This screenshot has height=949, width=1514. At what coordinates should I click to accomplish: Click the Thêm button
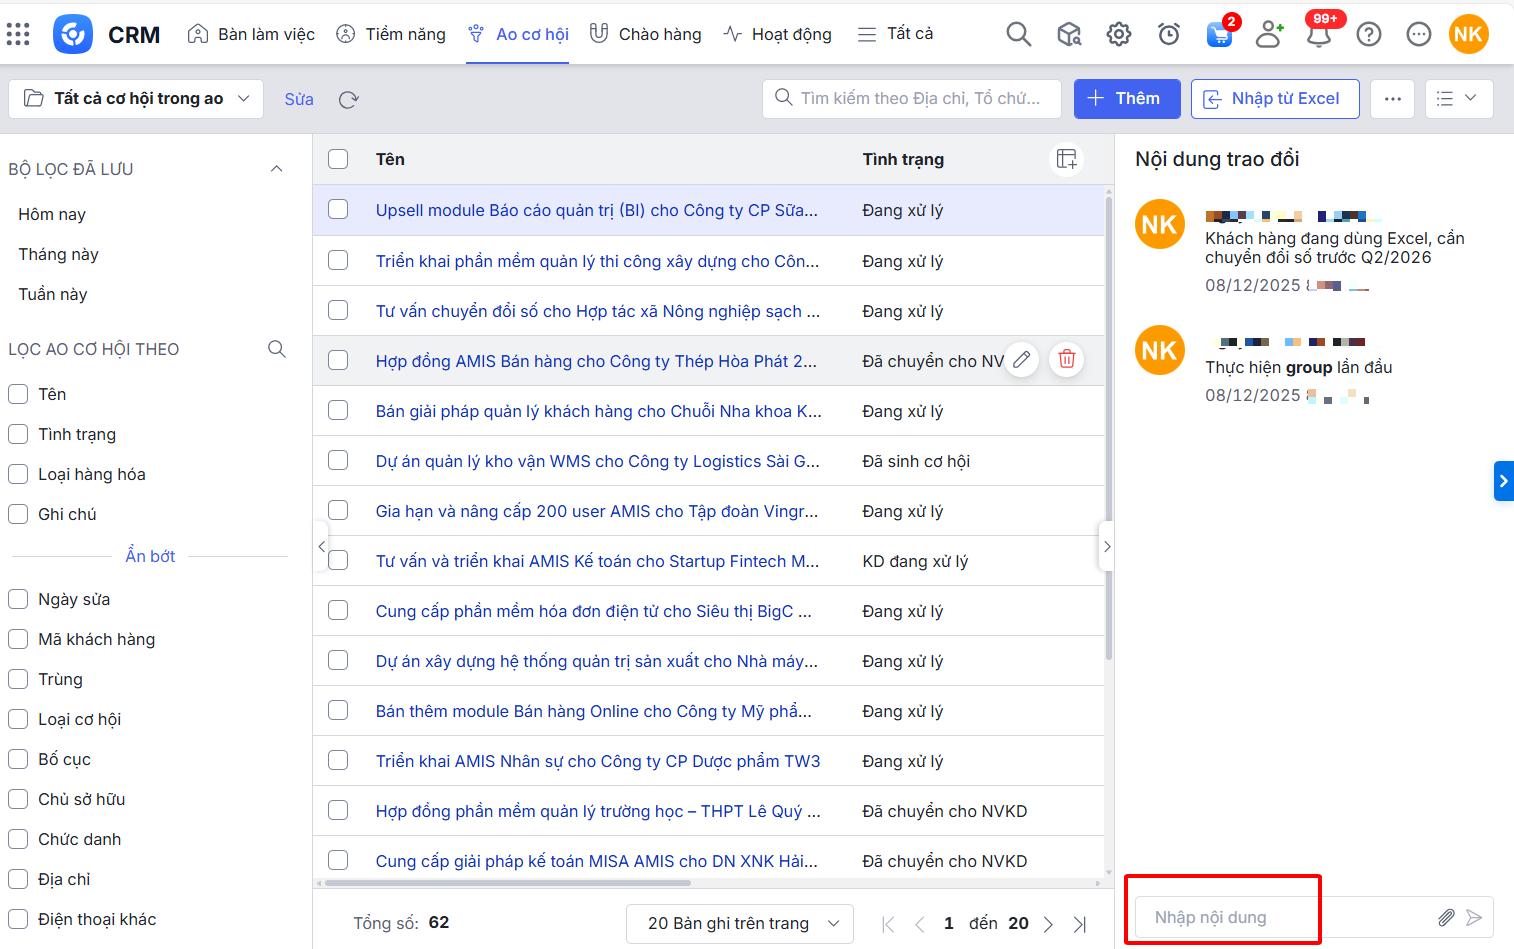point(1126,99)
